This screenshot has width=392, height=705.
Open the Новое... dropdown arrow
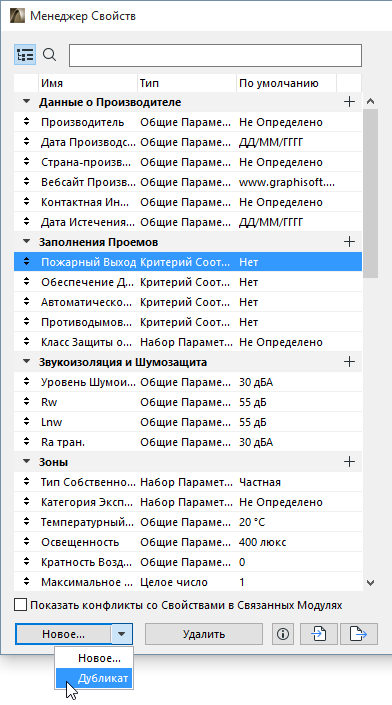tap(122, 634)
